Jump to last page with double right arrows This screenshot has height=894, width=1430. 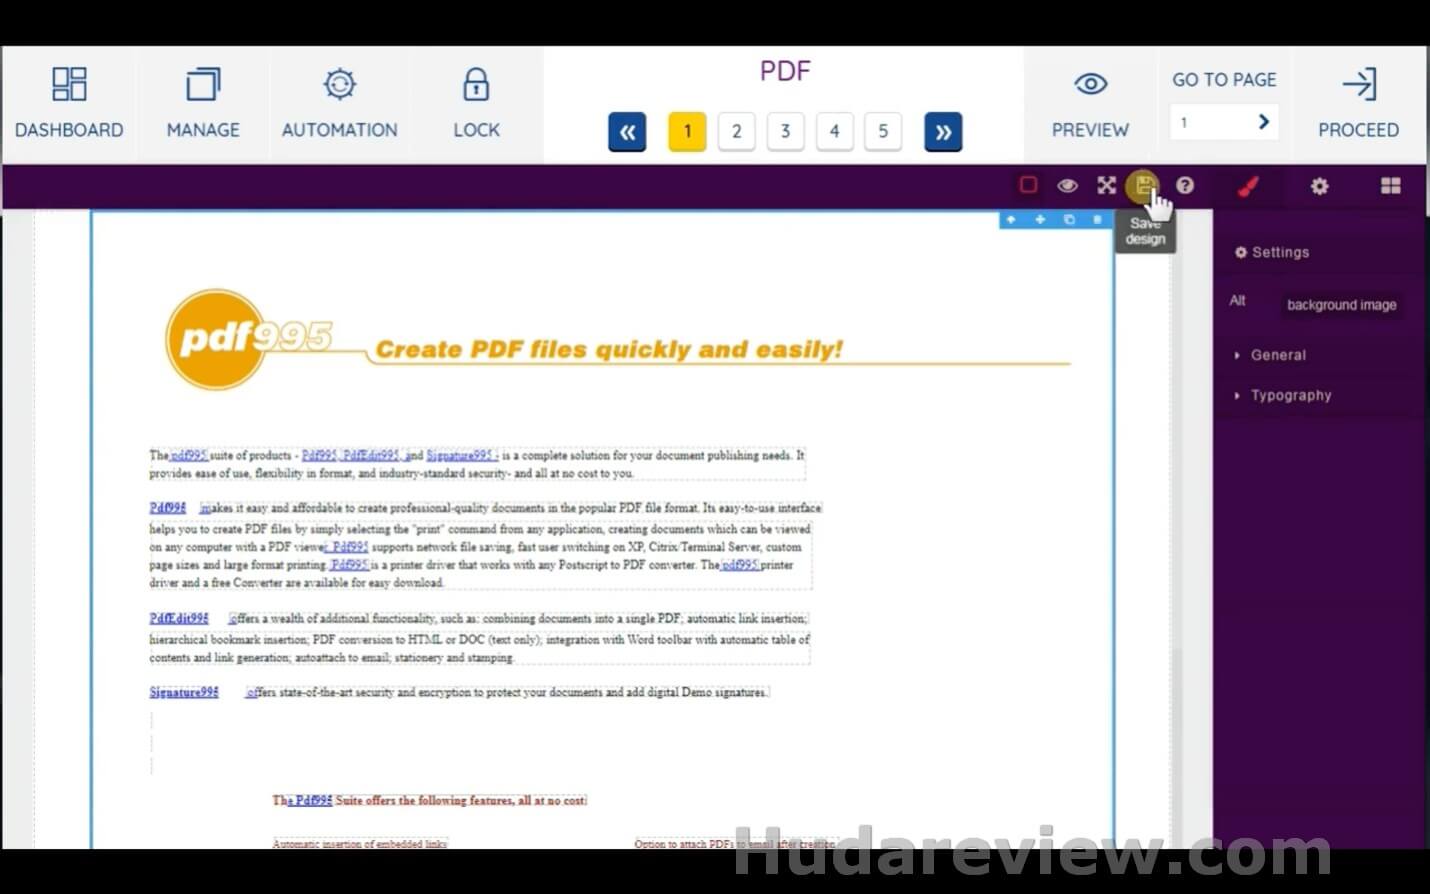tap(943, 132)
